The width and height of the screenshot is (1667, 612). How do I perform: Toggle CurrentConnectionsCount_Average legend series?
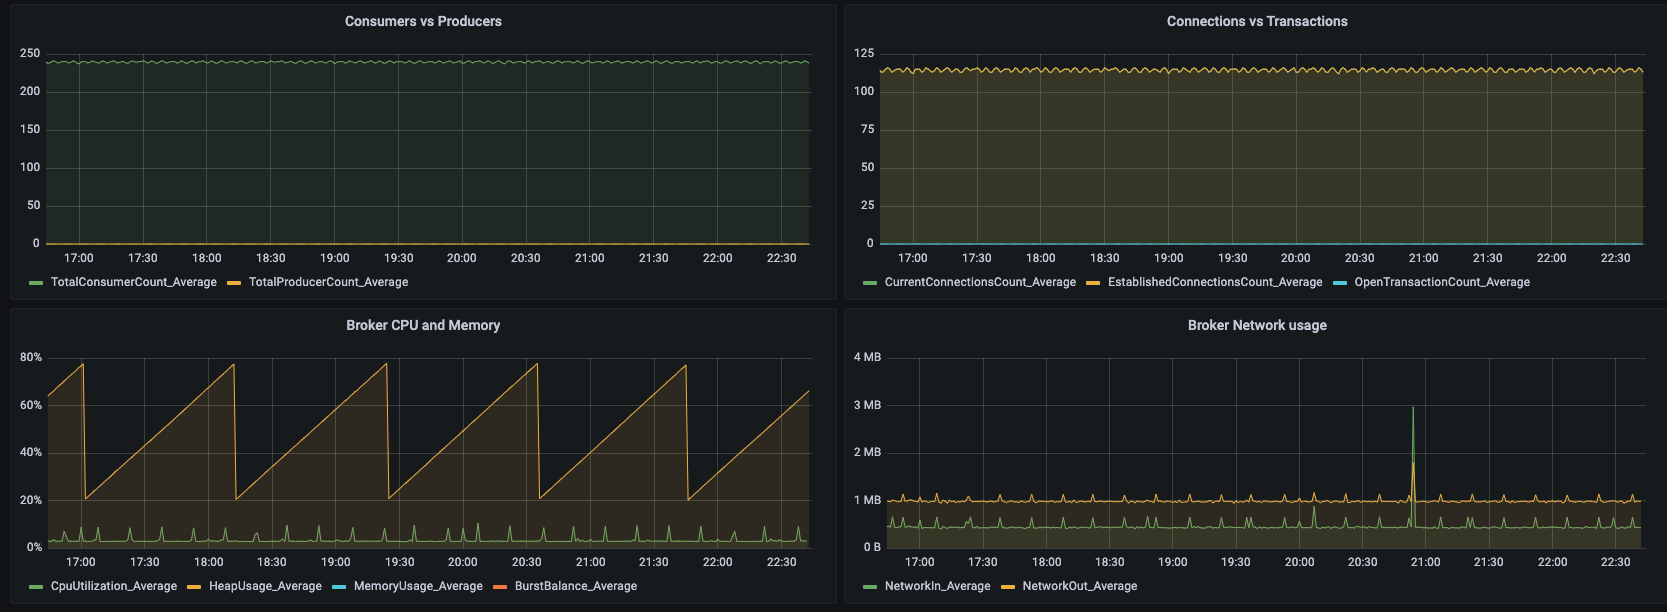(980, 282)
